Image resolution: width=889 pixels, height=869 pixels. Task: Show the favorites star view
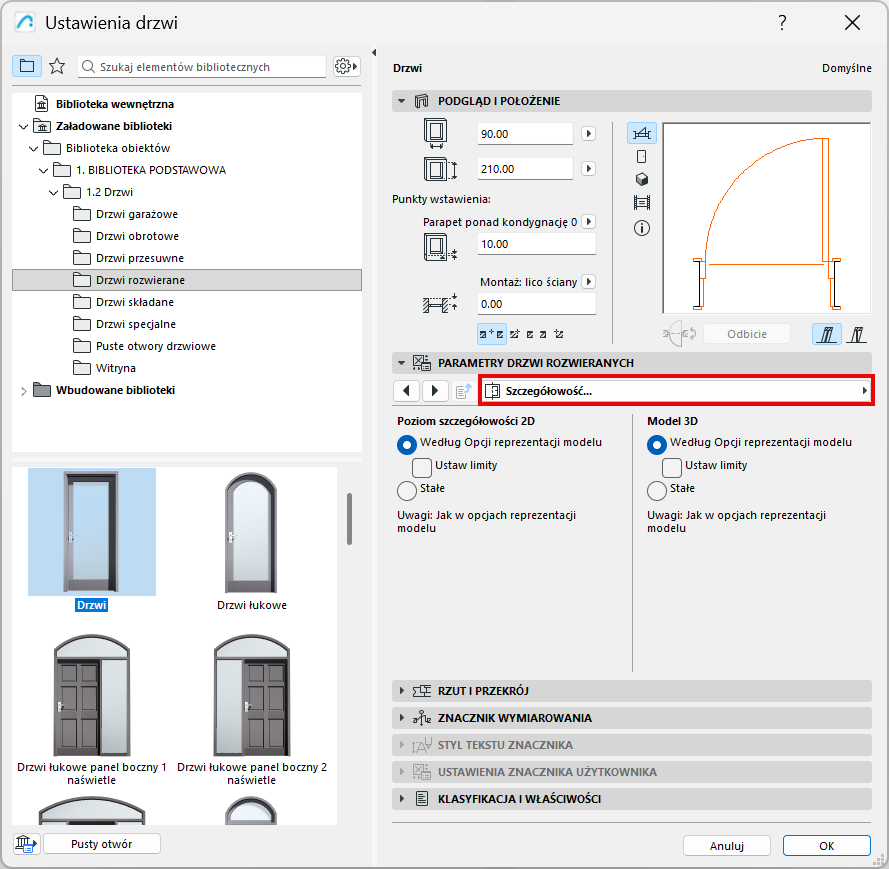(57, 66)
